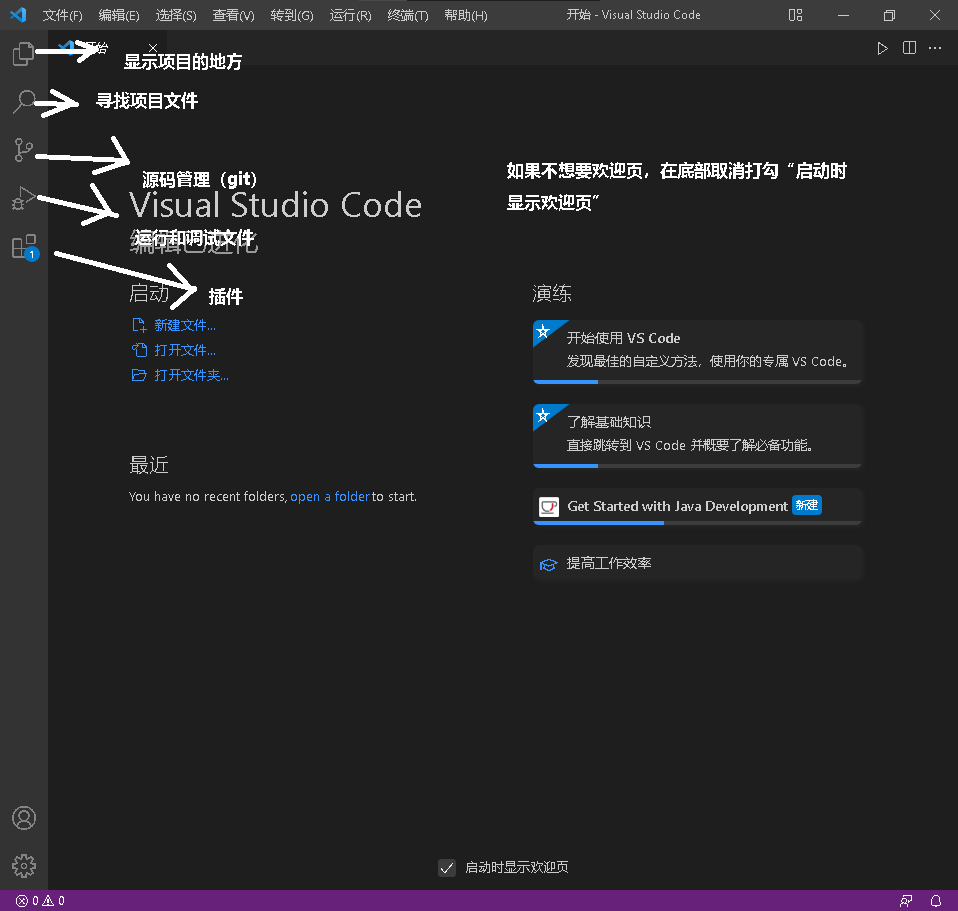Uncheck 启动时显示欢迎页 checkbox

click(447, 868)
